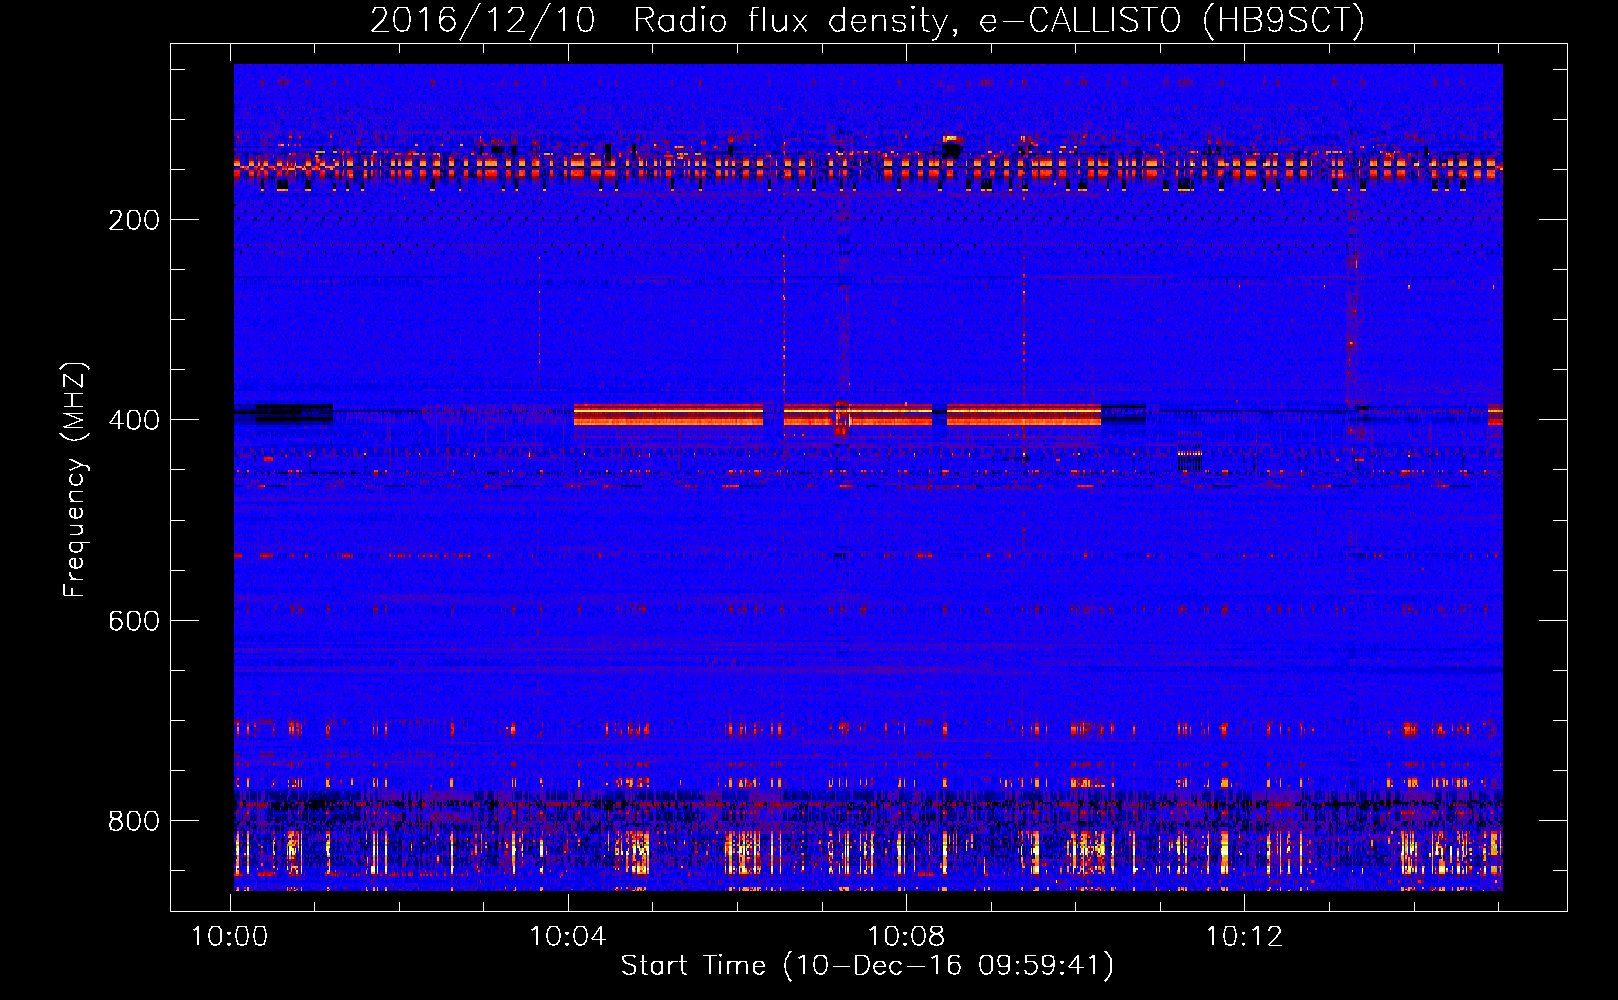
Task: Click the 10:00 time tick label
Action: (x=230, y=937)
